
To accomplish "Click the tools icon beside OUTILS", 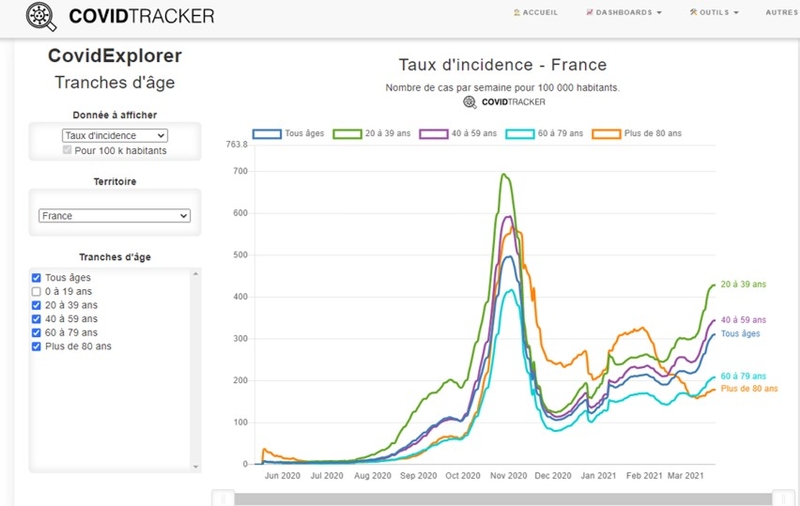I will [693, 12].
